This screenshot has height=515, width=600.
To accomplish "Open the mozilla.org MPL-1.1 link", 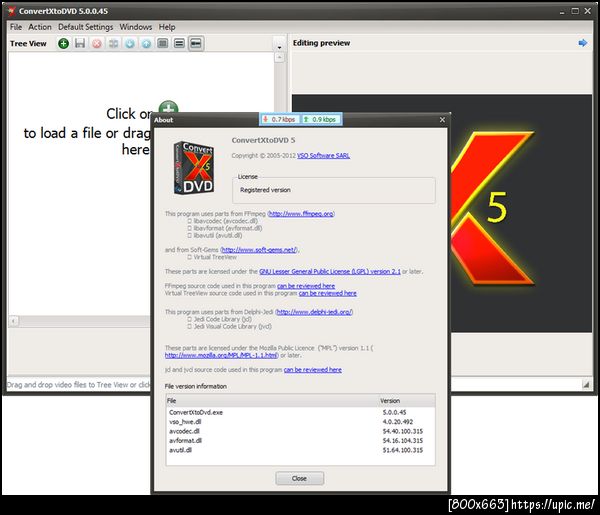I will pos(222,355).
